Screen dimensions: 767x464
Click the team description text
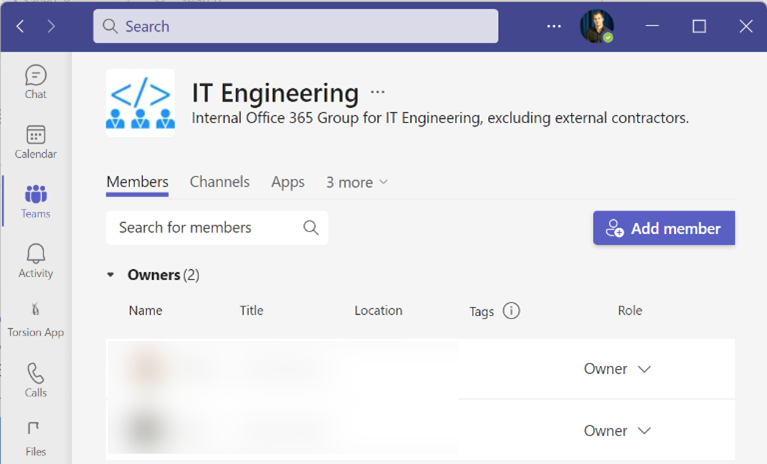[440, 118]
